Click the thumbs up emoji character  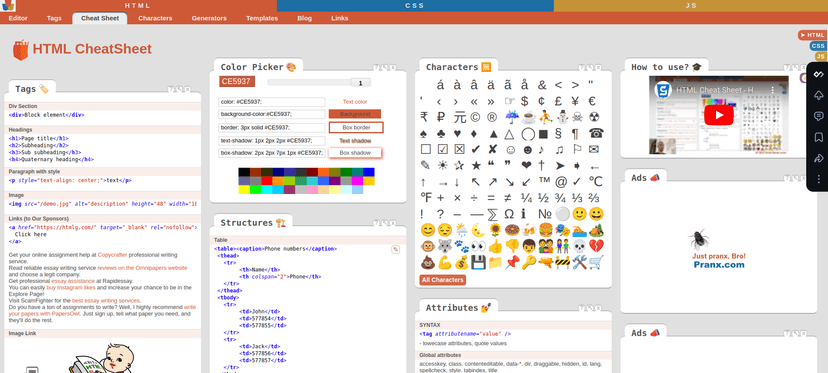pyautogui.click(x=495, y=246)
